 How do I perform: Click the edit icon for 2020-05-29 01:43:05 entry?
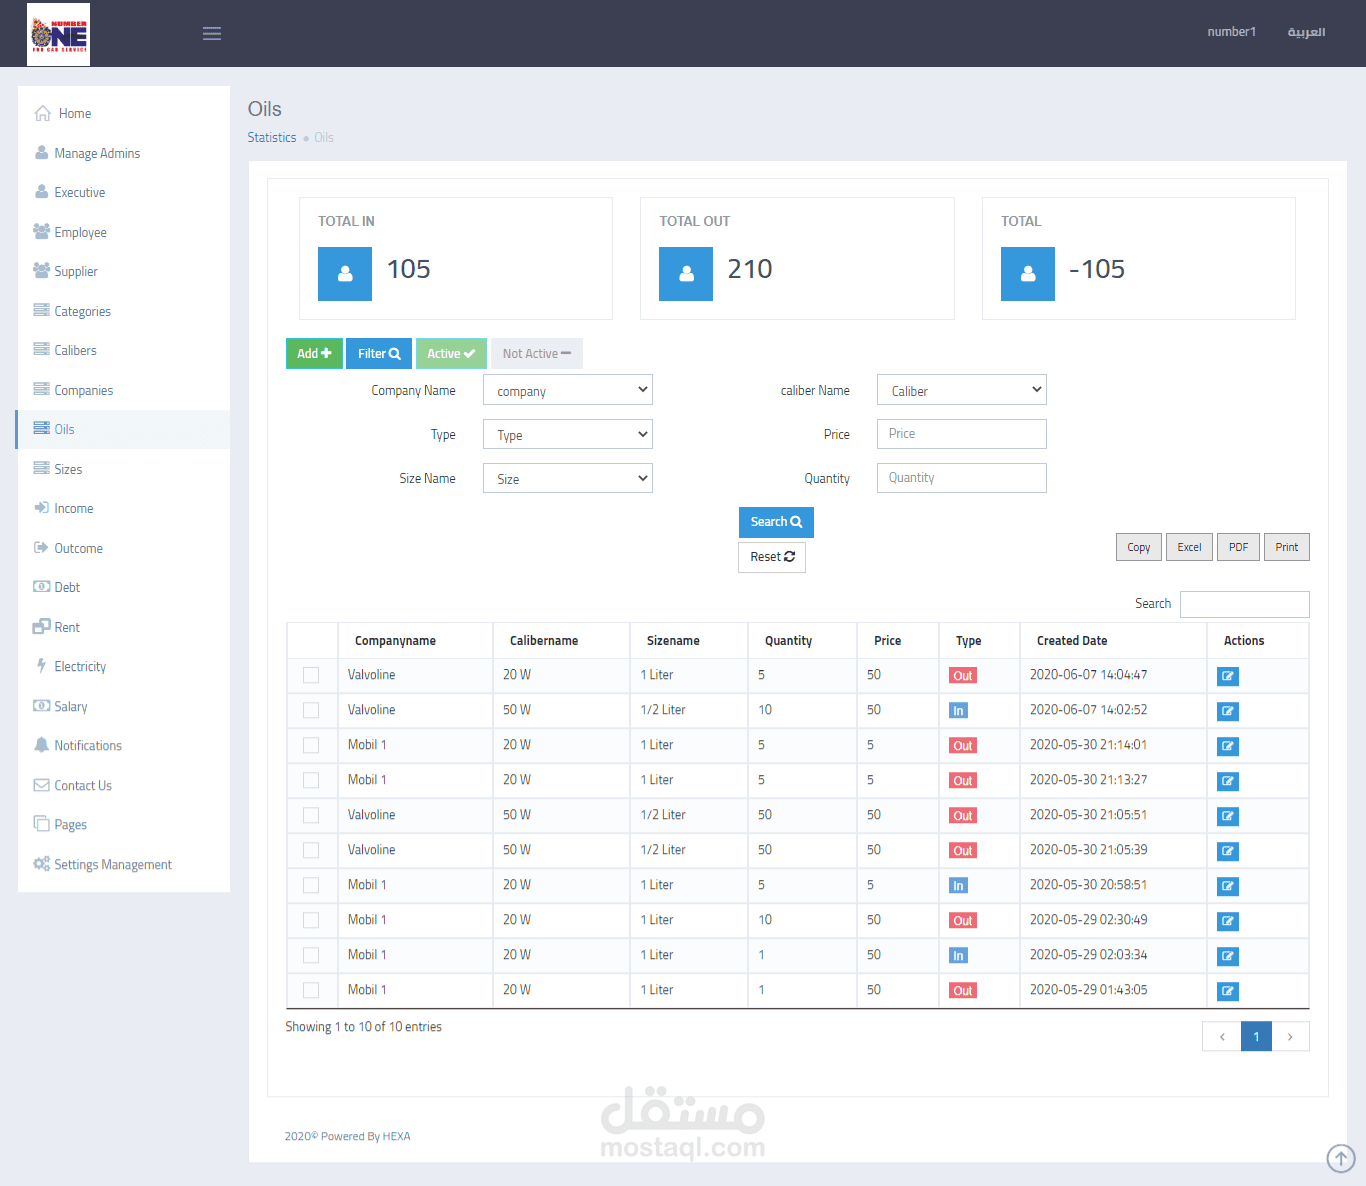coord(1228,991)
